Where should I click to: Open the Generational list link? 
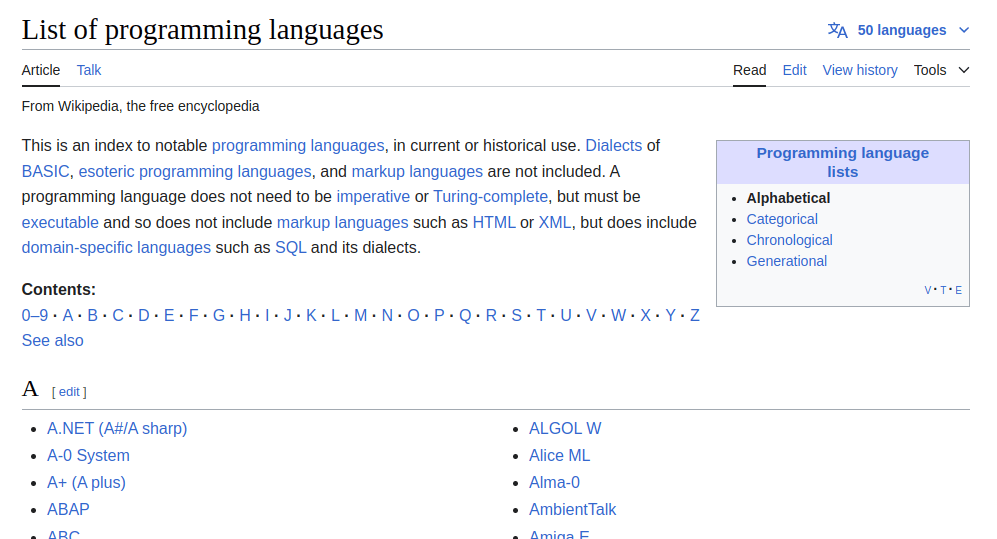point(786,261)
